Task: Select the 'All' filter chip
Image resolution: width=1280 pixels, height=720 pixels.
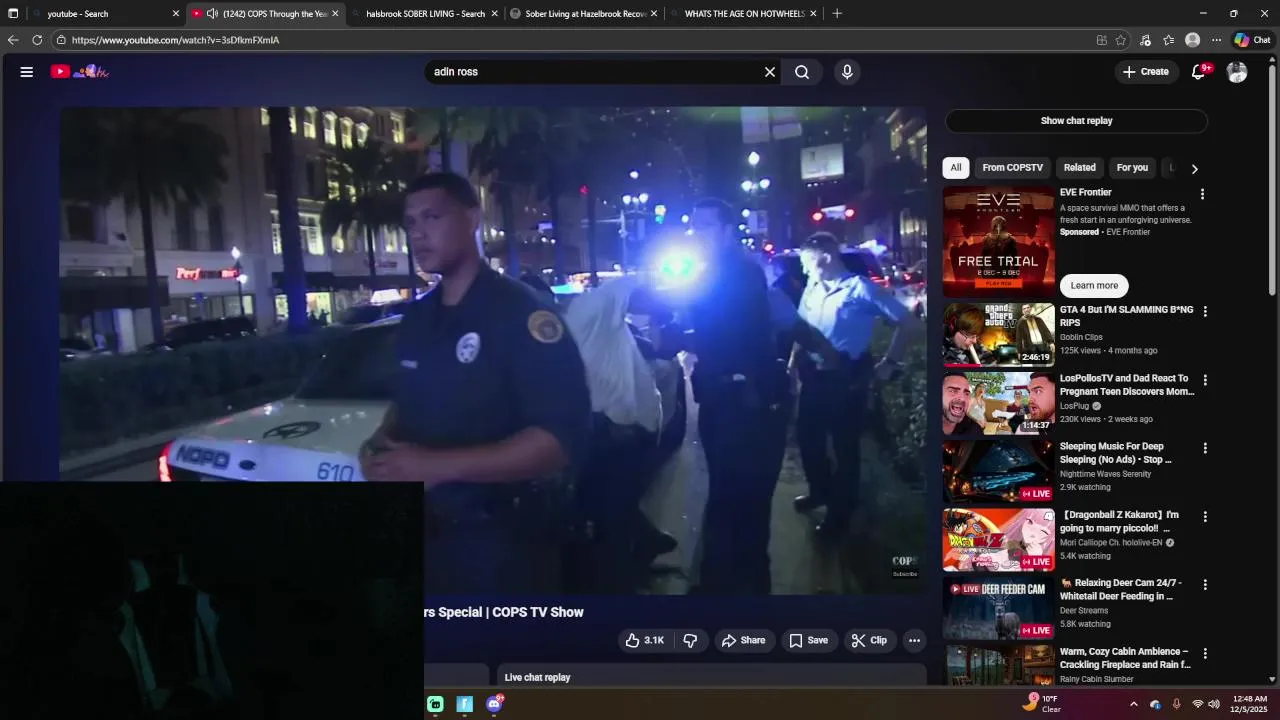Action: tap(956, 168)
